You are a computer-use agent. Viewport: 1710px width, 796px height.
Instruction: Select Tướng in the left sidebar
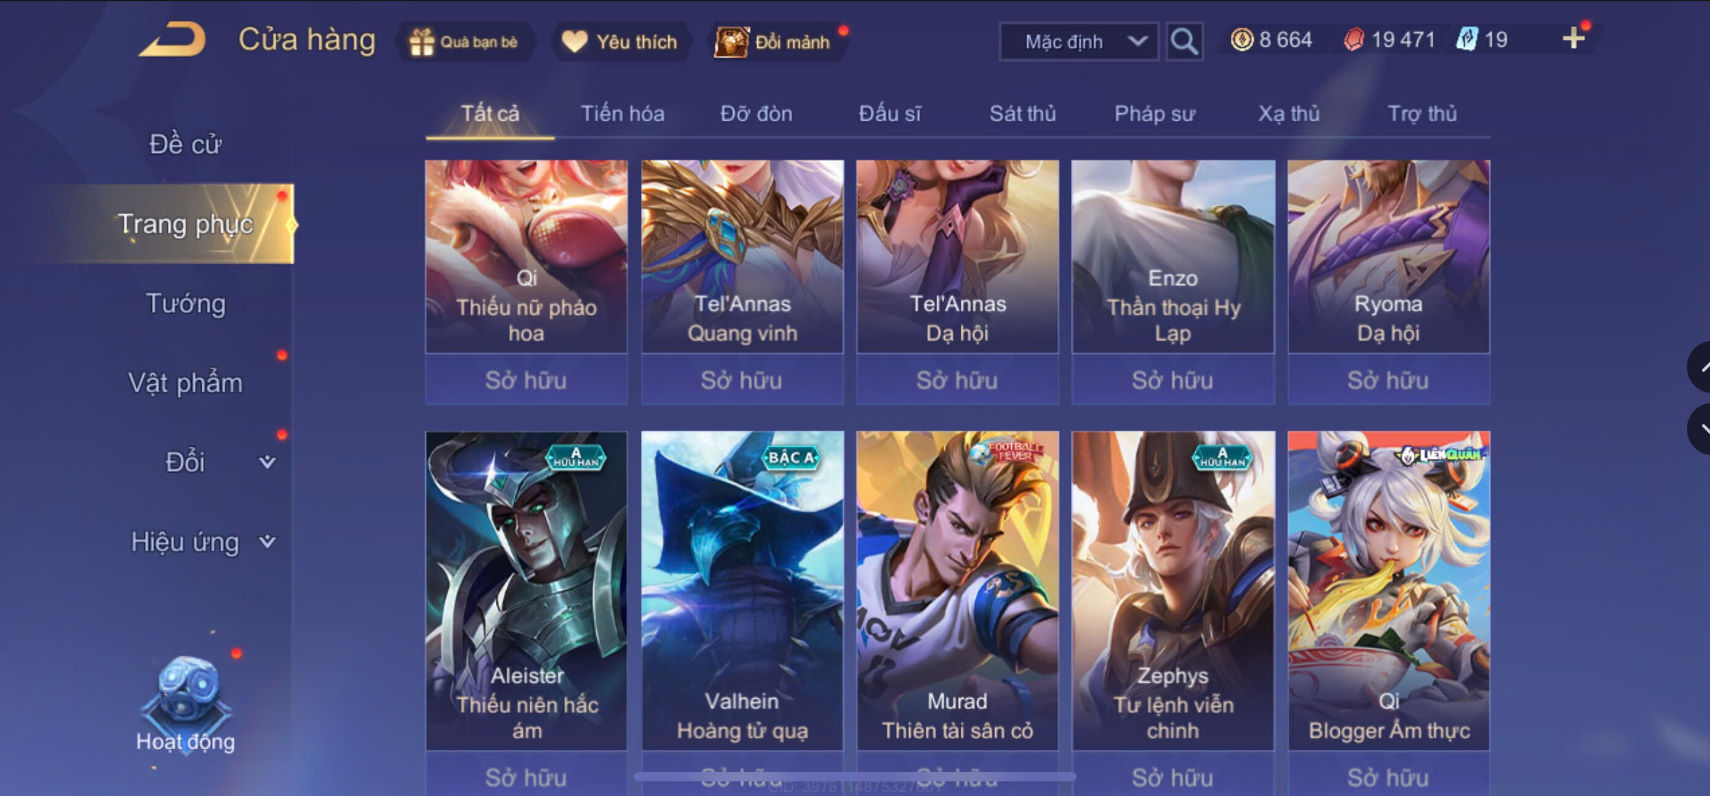[x=186, y=303]
